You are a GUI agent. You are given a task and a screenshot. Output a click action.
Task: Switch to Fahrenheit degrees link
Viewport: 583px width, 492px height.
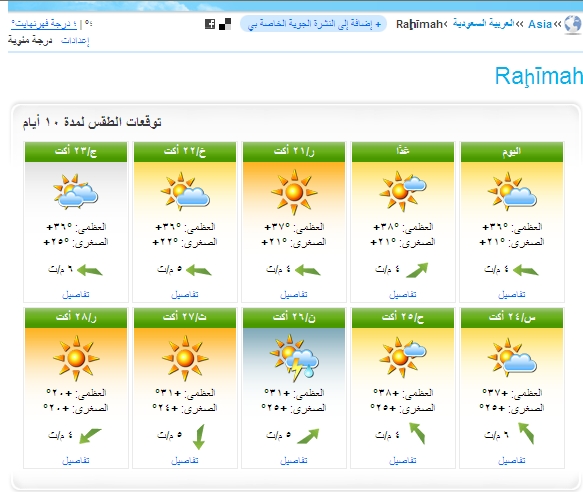[44, 24]
